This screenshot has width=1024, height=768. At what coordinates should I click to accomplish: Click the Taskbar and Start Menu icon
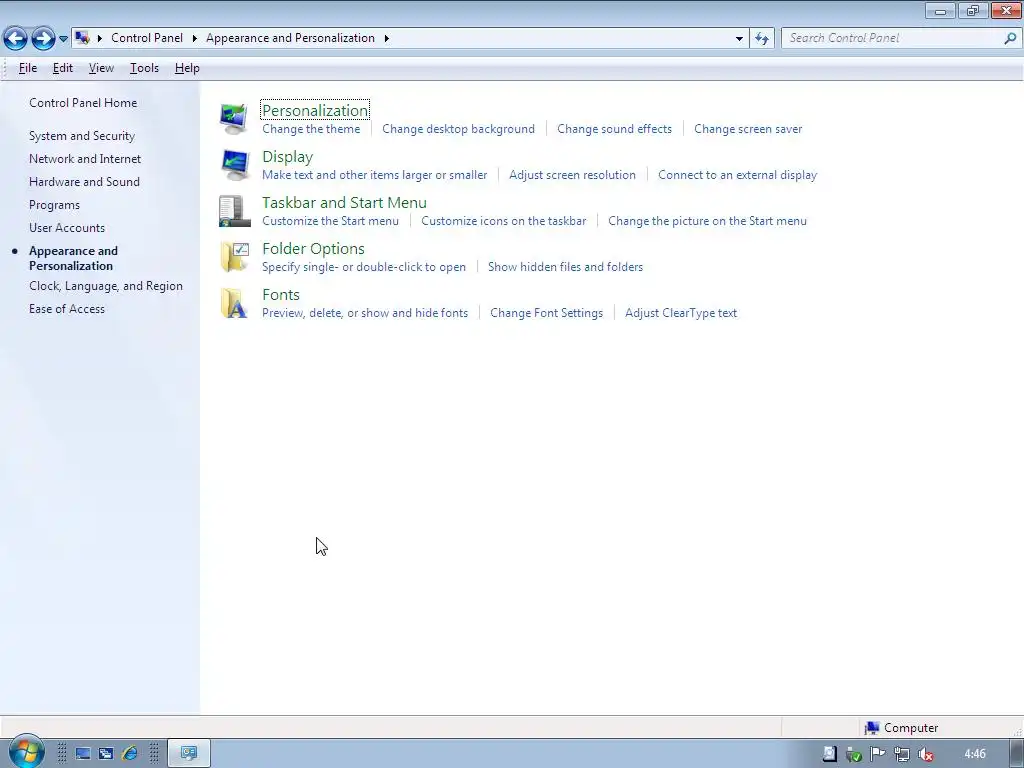click(x=234, y=211)
